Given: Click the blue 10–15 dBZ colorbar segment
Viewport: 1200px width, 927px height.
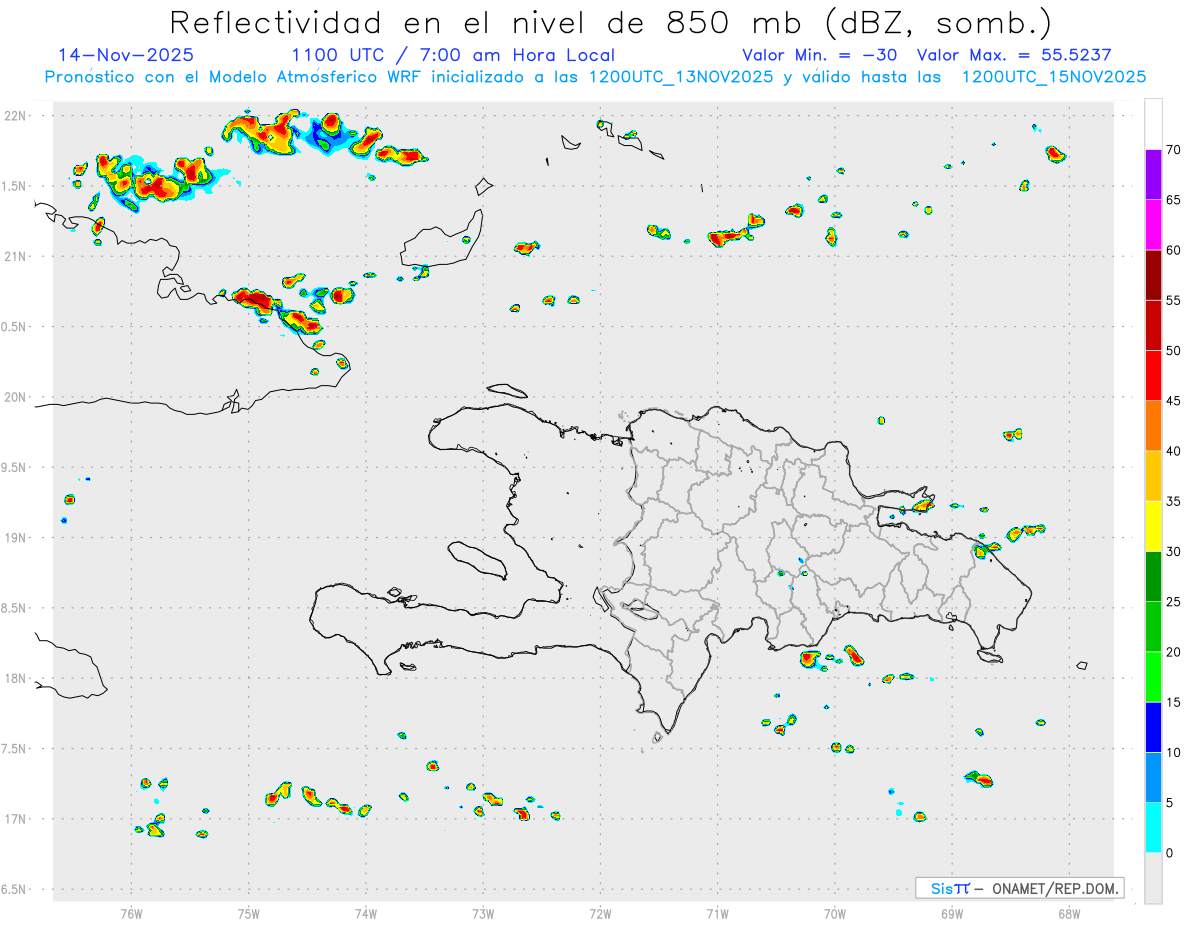Looking at the screenshot, I should tap(1153, 727).
